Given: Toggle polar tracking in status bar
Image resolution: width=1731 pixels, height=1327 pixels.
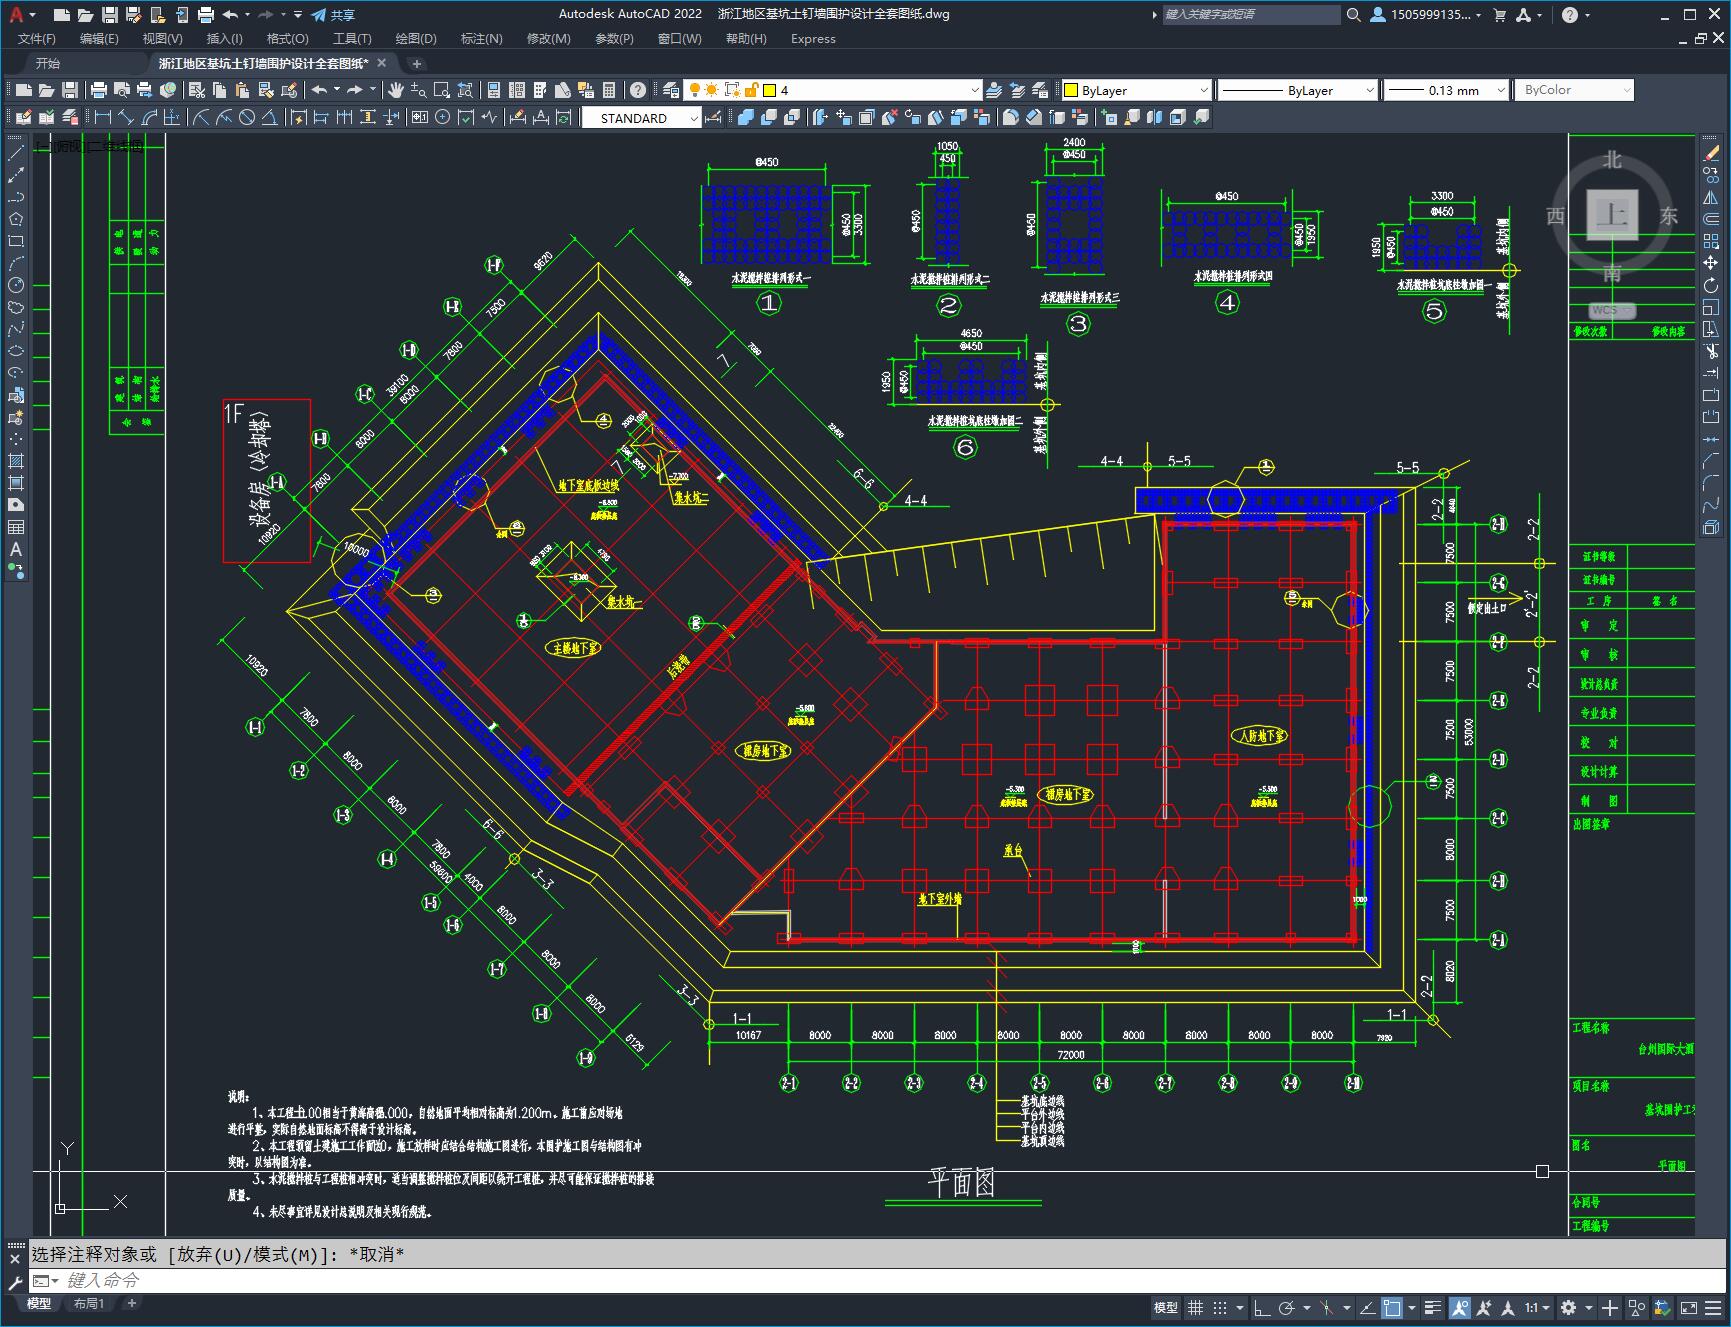Looking at the screenshot, I should [x=1286, y=1307].
